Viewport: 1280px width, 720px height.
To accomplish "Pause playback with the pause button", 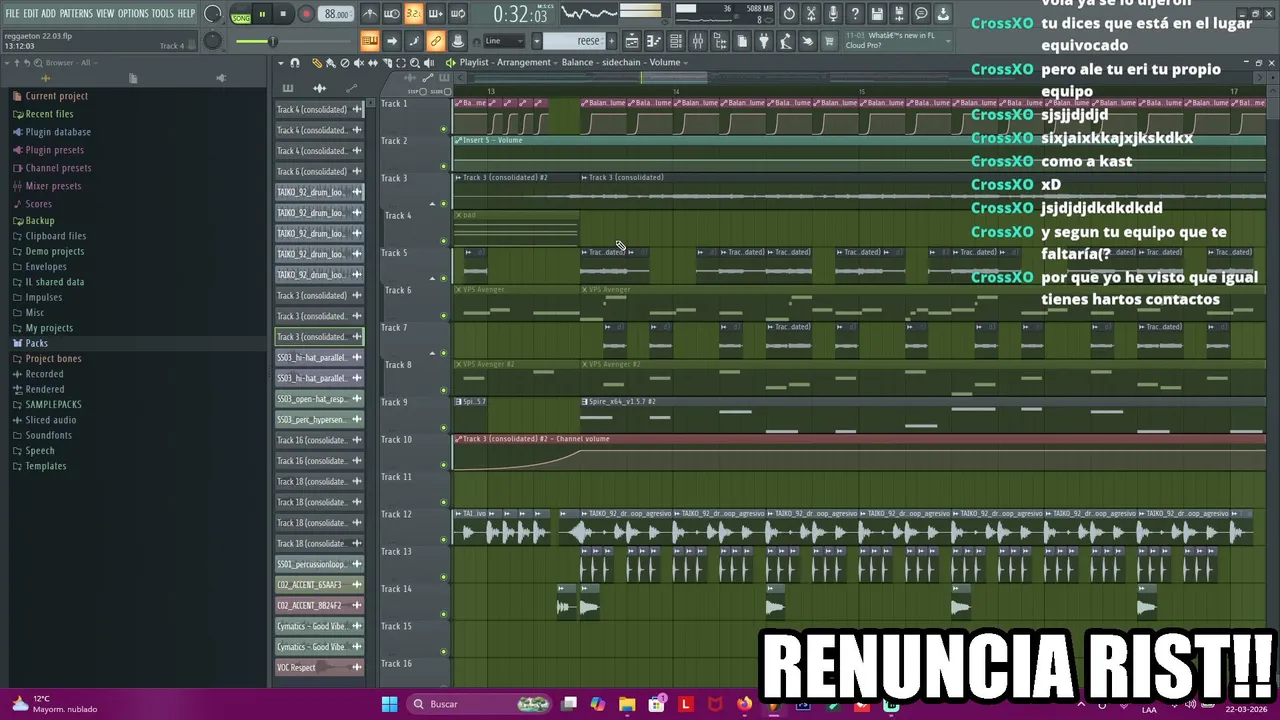I will (x=262, y=14).
